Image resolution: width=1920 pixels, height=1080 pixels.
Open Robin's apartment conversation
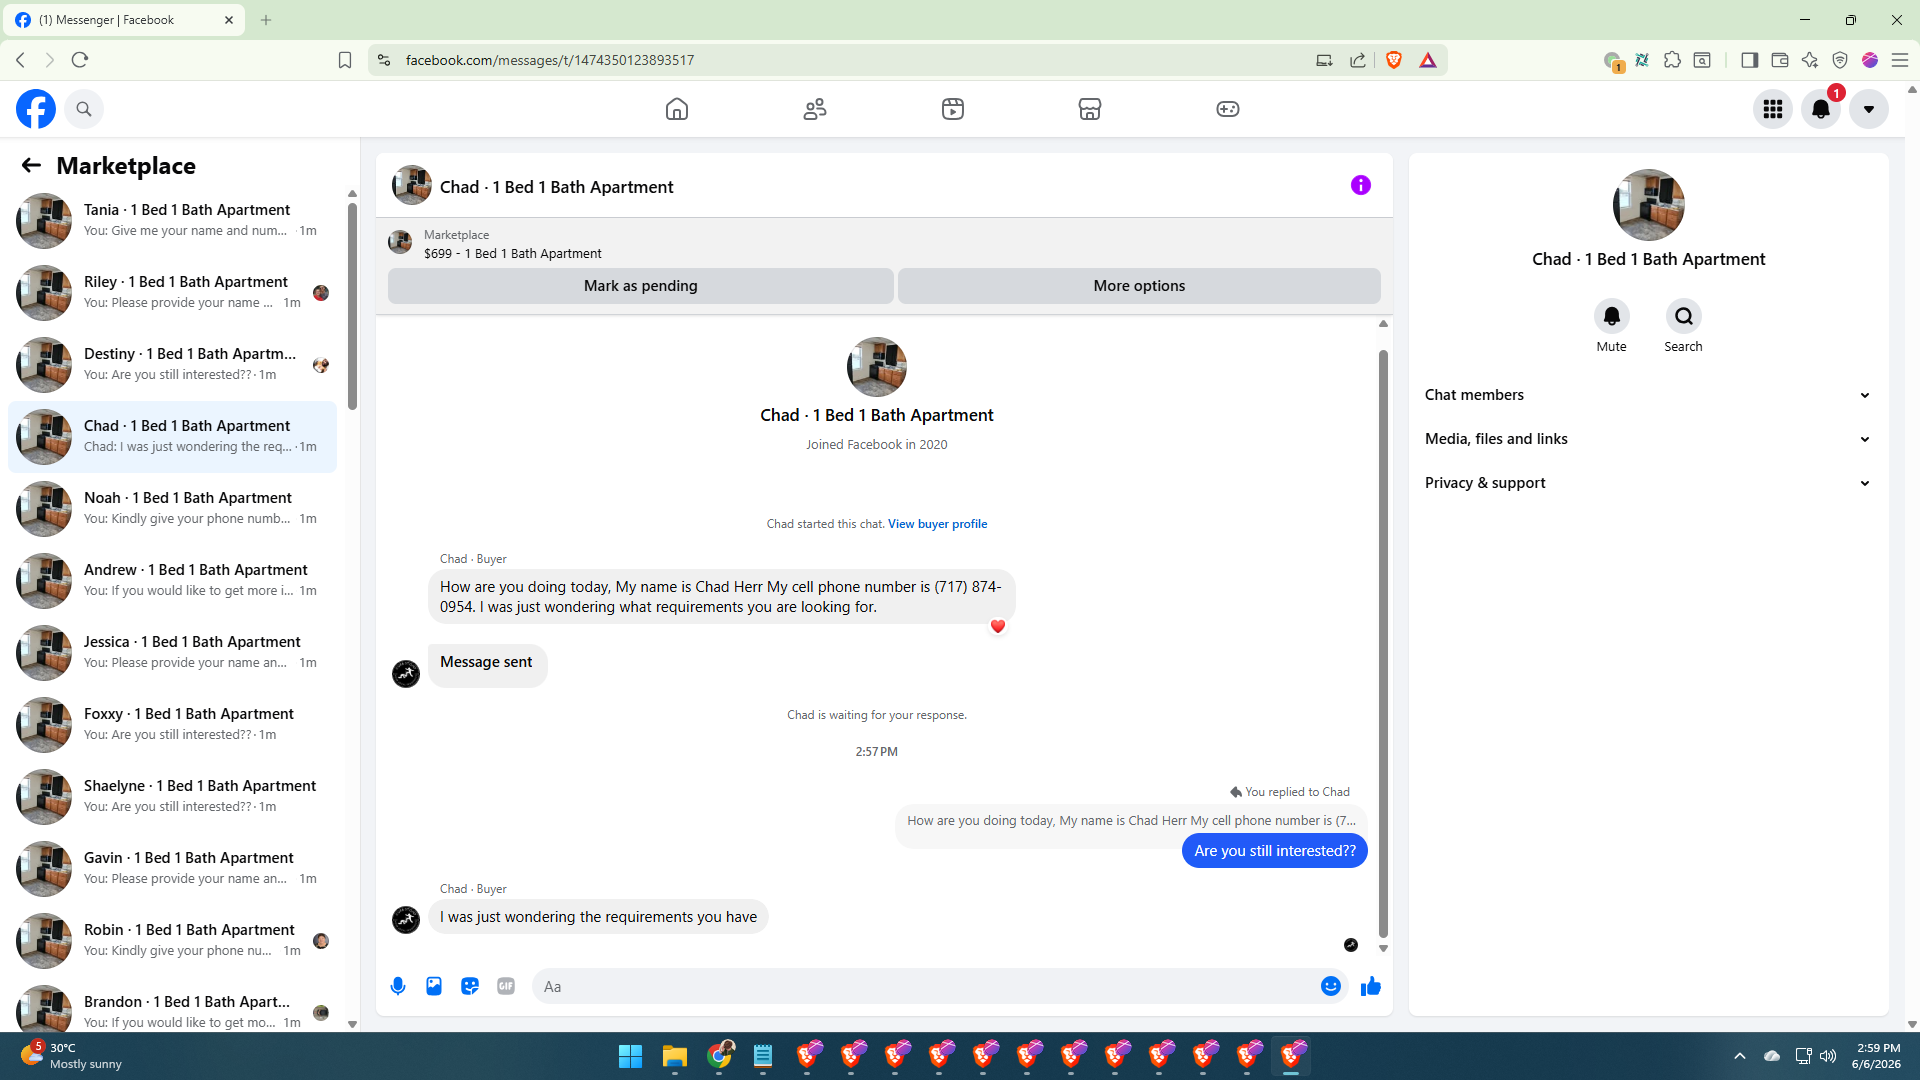coord(172,941)
